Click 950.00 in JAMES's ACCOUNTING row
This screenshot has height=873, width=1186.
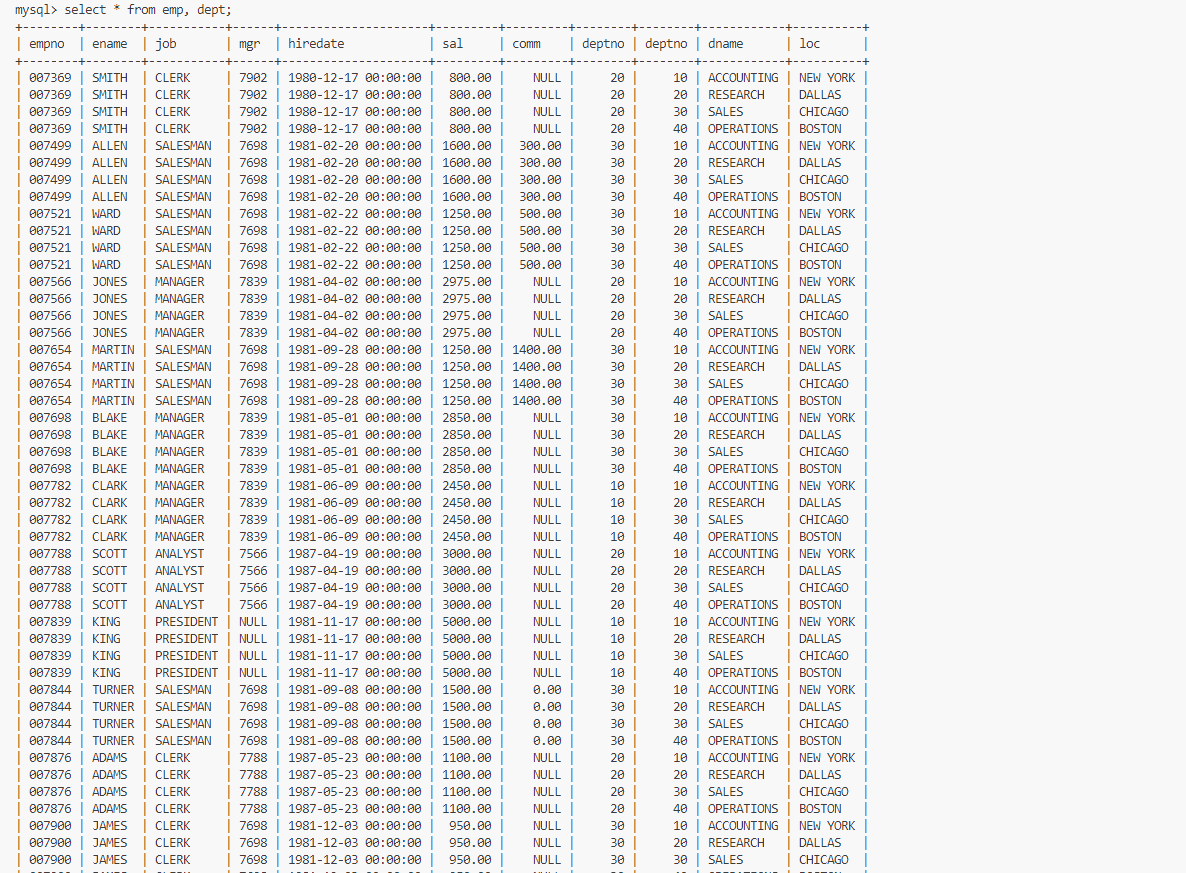pos(470,827)
